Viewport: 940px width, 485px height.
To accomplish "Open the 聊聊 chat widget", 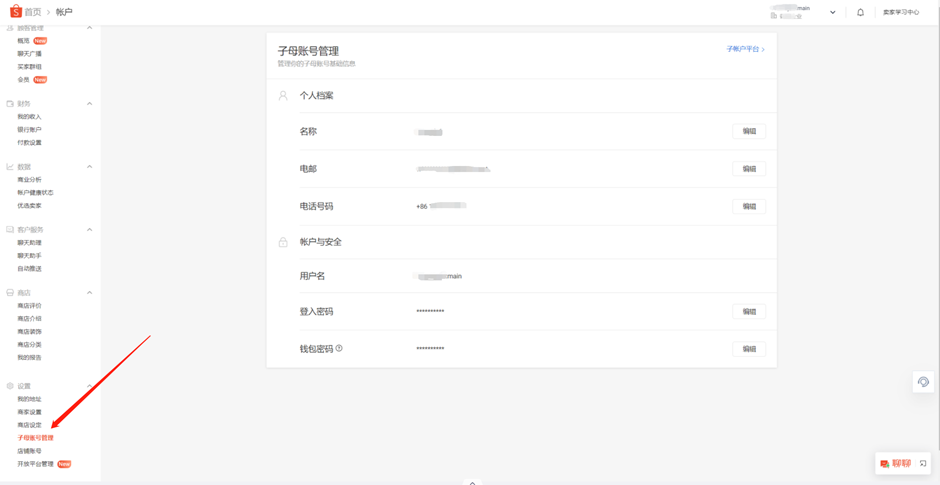I will [896, 463].
